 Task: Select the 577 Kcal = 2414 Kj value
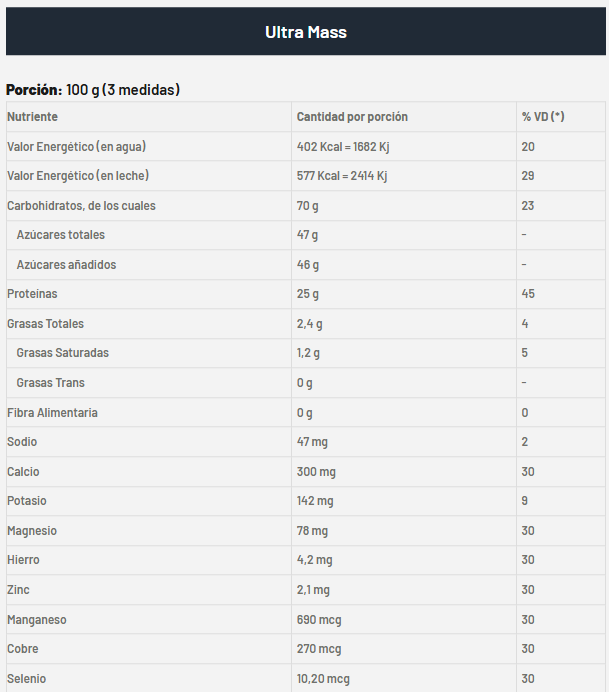tap(342, 176)
